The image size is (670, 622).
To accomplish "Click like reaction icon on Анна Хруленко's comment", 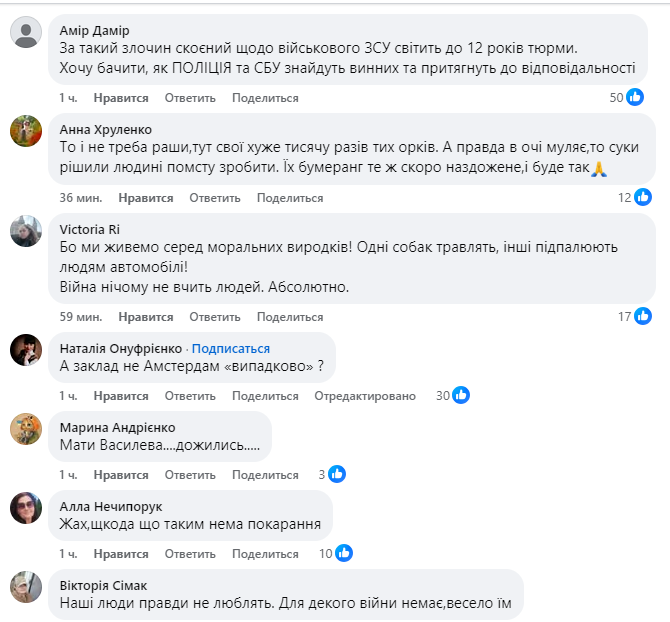I will tap(642, 198).
